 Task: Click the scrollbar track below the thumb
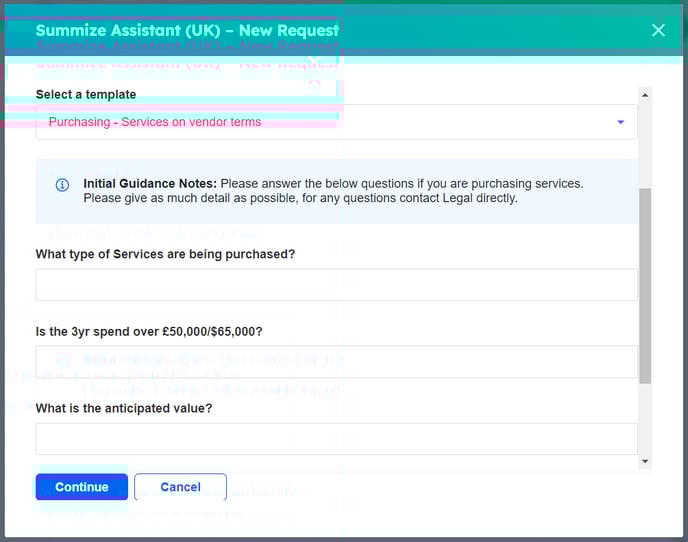click(x=645, y=420)
